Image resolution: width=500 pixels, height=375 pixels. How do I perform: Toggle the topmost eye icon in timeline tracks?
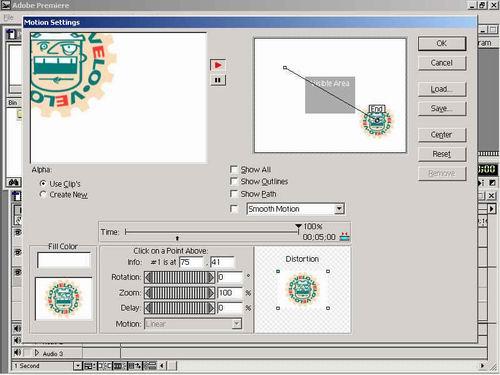click(18, 232)
